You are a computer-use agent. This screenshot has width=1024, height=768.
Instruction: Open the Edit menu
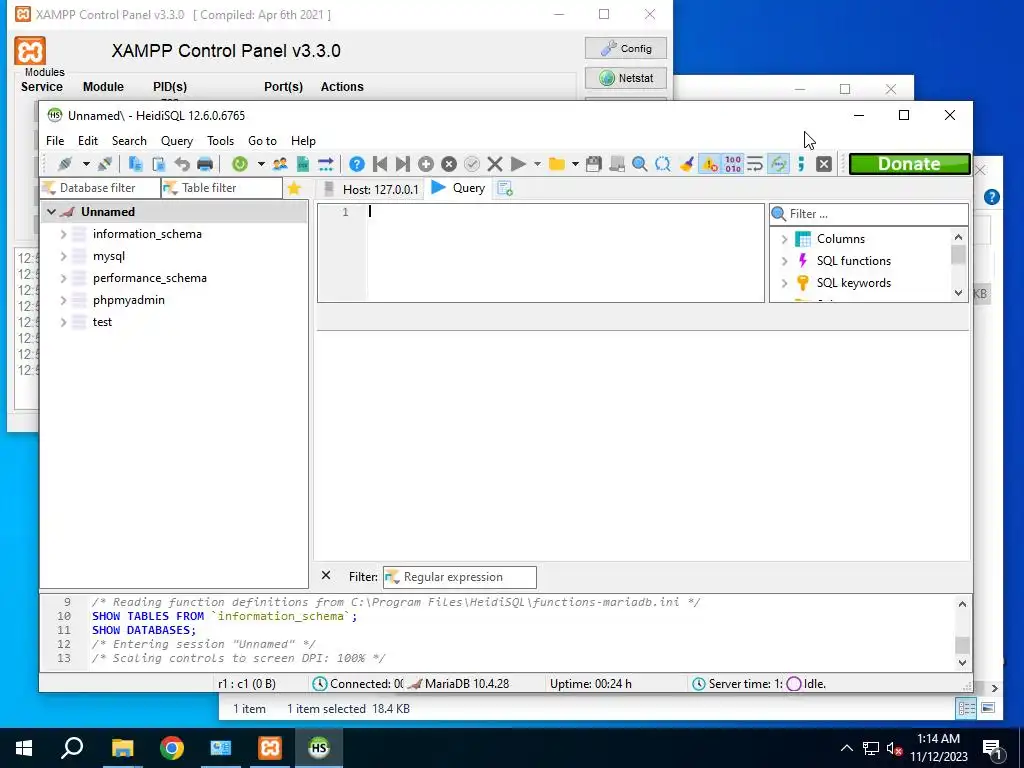pyautogui.click(x=88, y=140)
